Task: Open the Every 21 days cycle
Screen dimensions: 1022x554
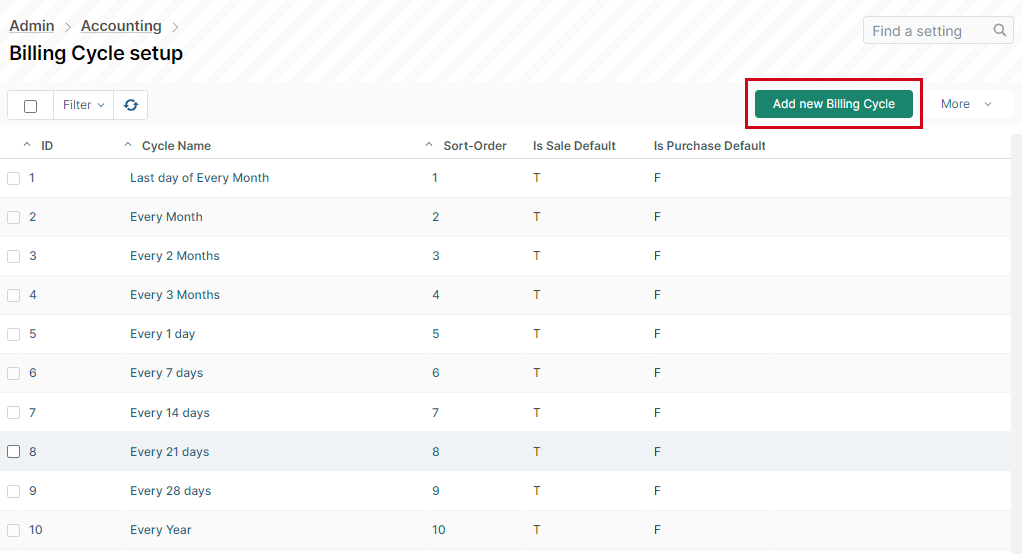Action: pyautogui.click(x=169, y=452)
